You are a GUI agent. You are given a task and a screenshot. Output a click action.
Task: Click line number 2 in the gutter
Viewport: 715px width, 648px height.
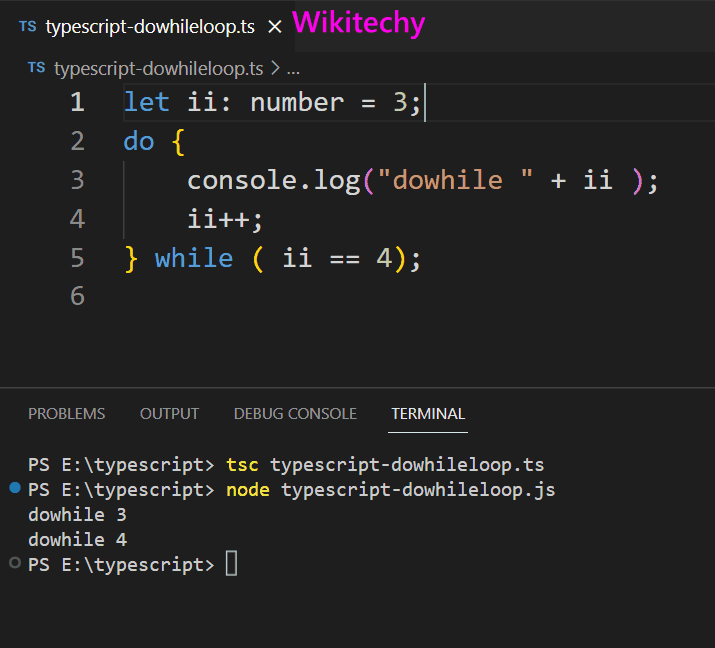point(77,141)
